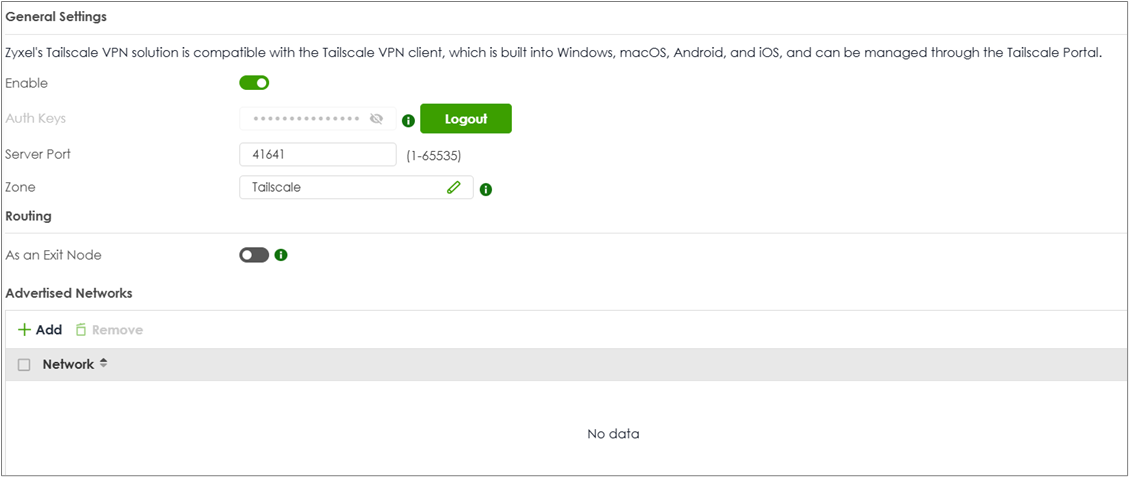This screenshot has height=477, width=1129.
Task: Click the Zone field showing Tailscale
Action: click(356, 187)
